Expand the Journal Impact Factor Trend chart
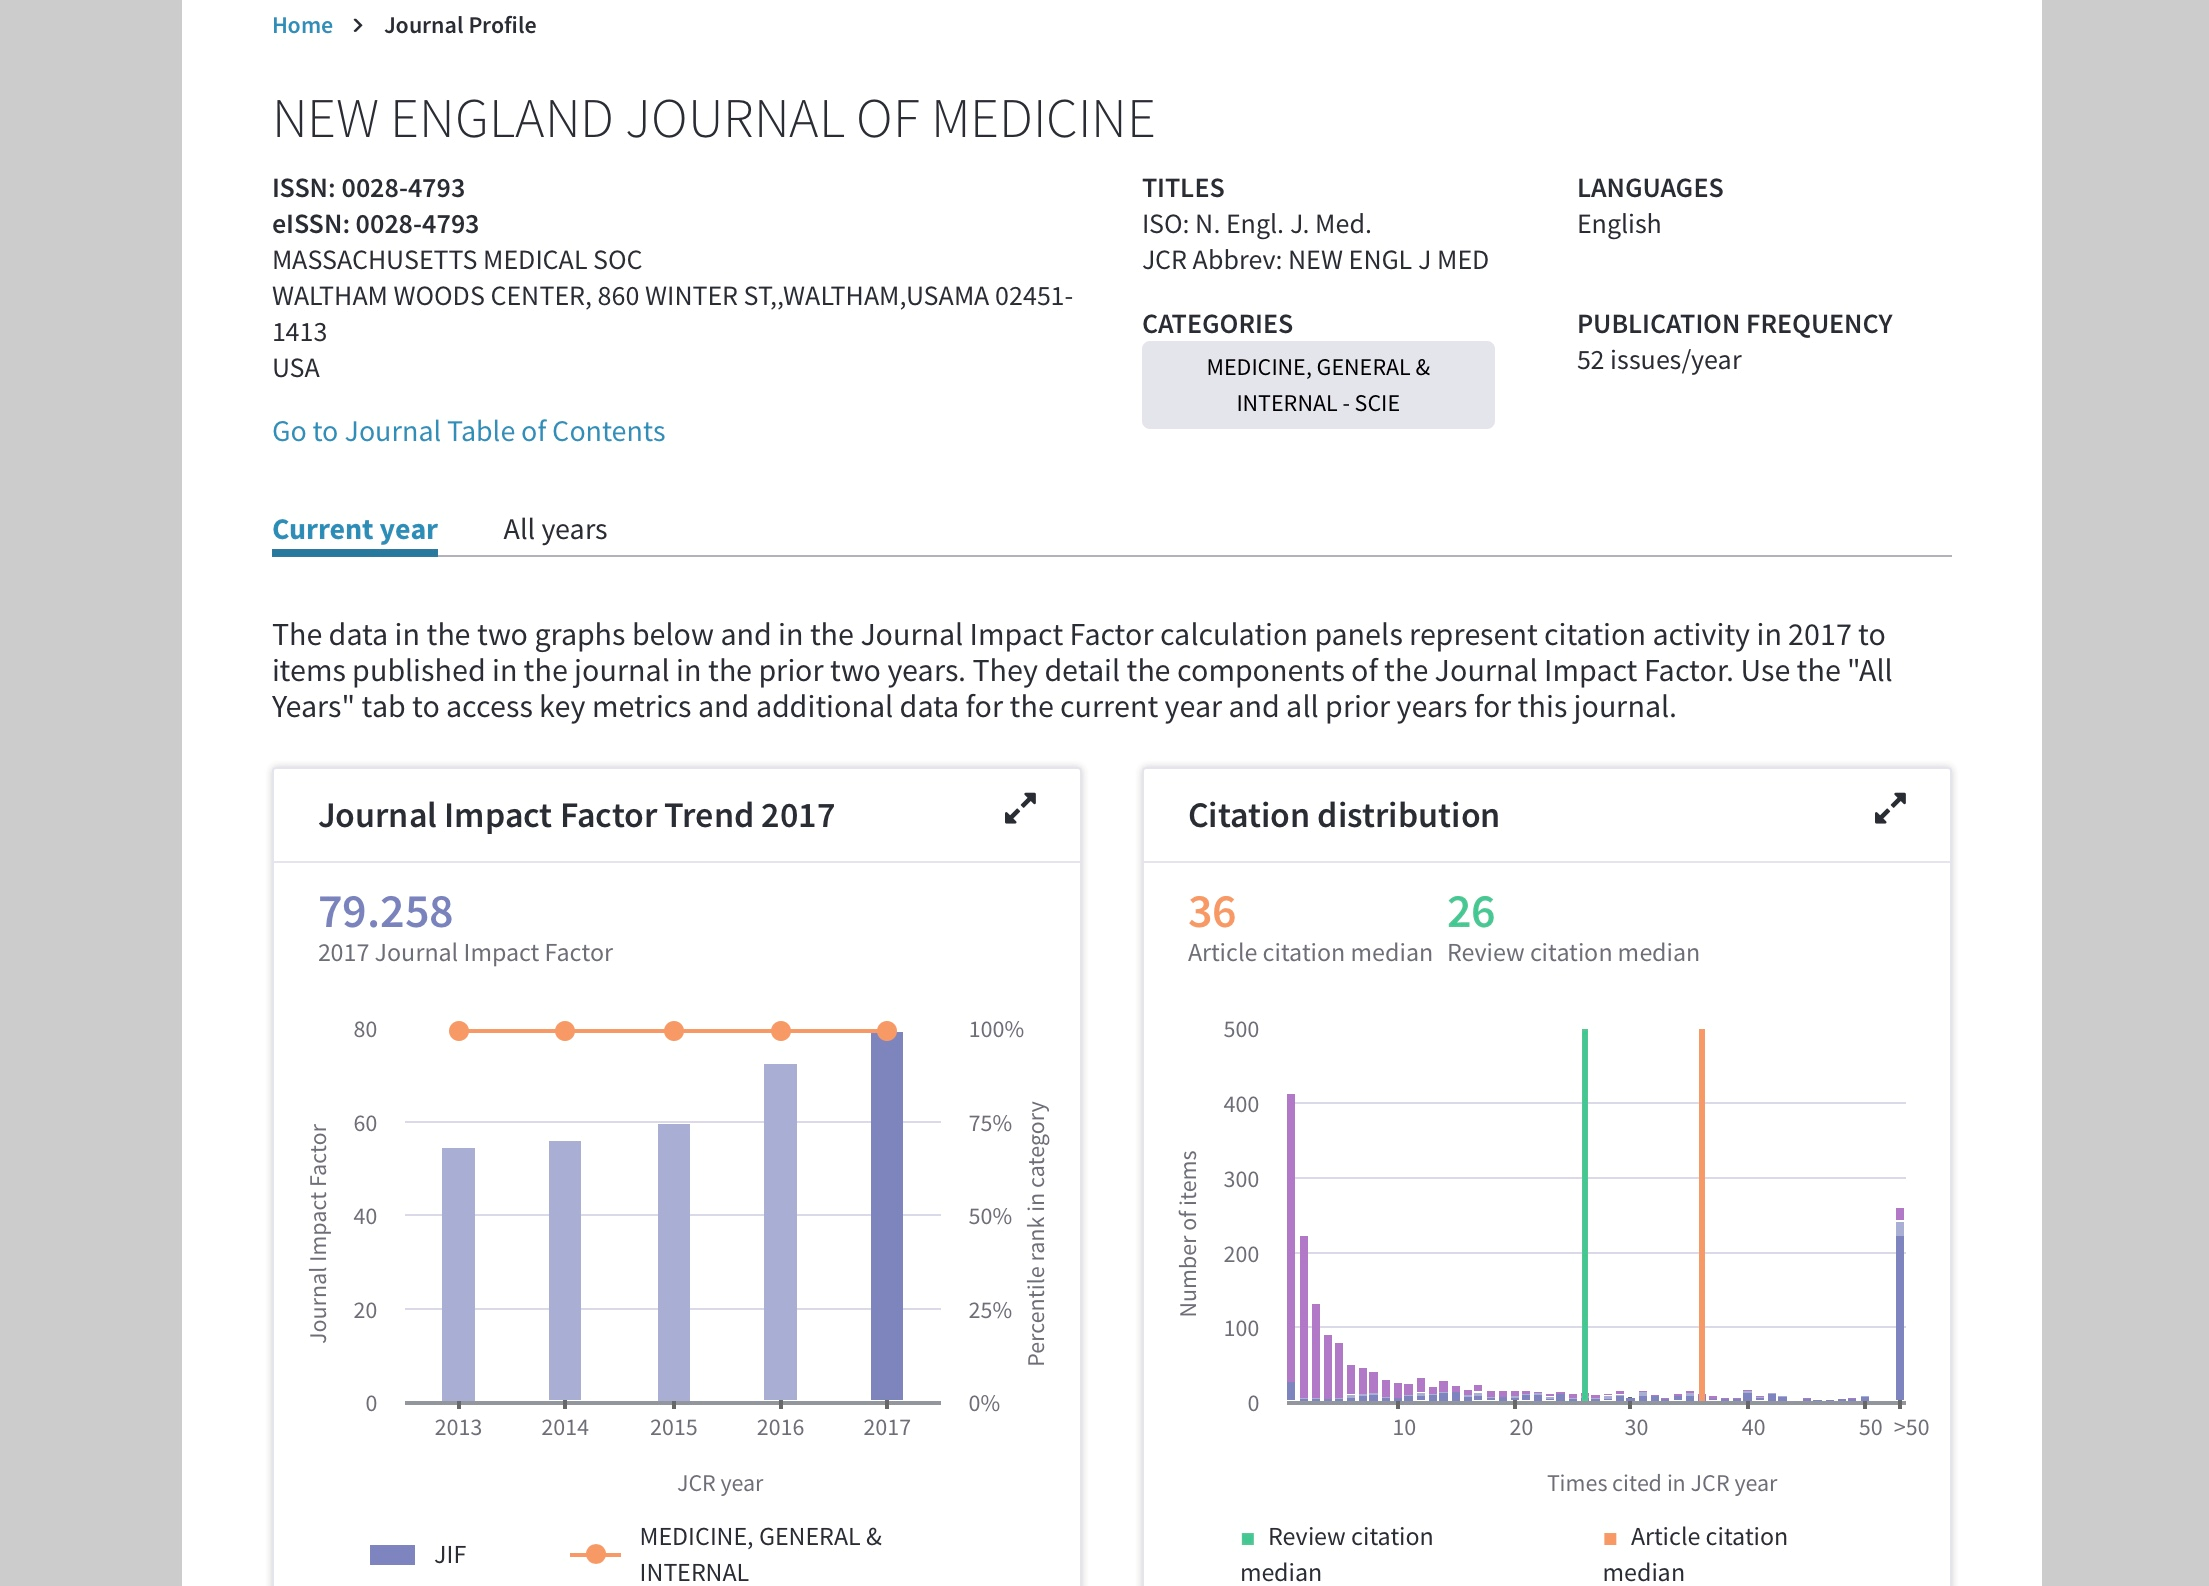Image resolution: width=2209 pixels, height=1586 pixels. click(x=1020, y=808)
